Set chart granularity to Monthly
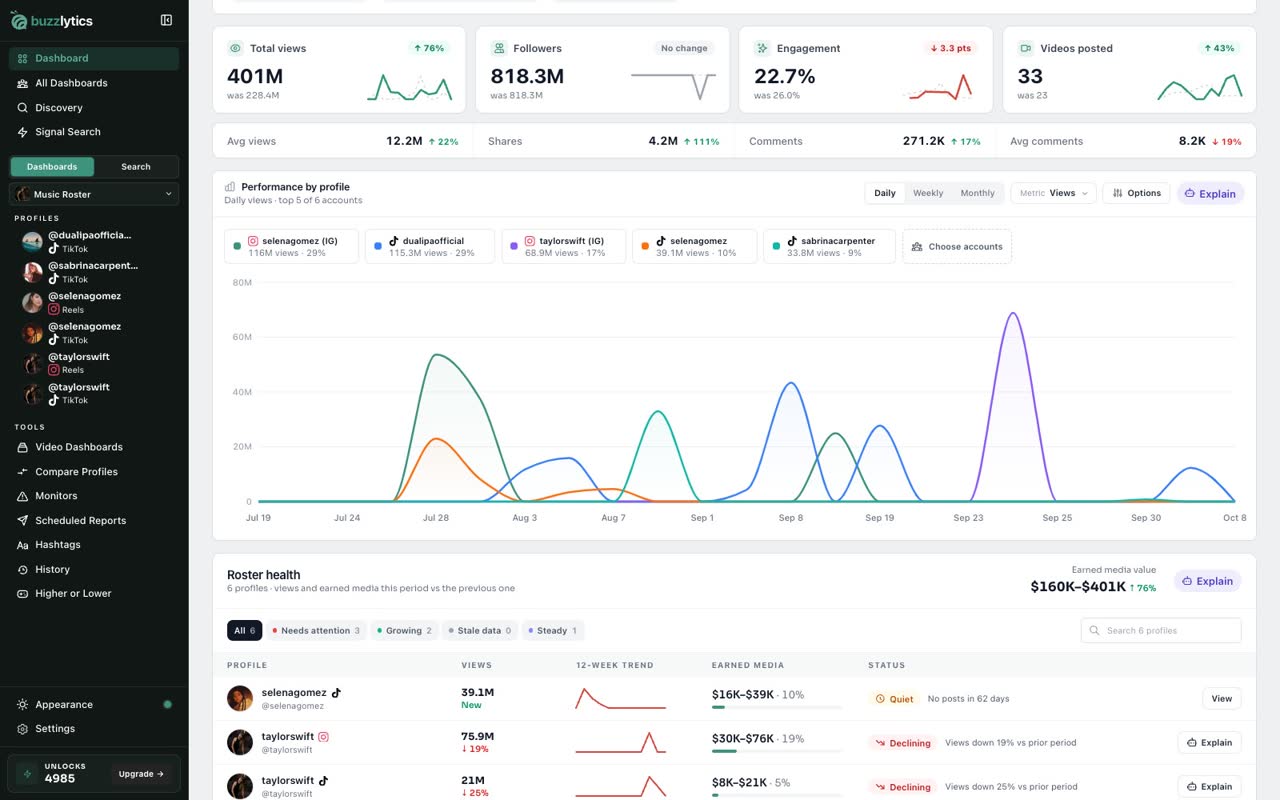 click(977, 193)
